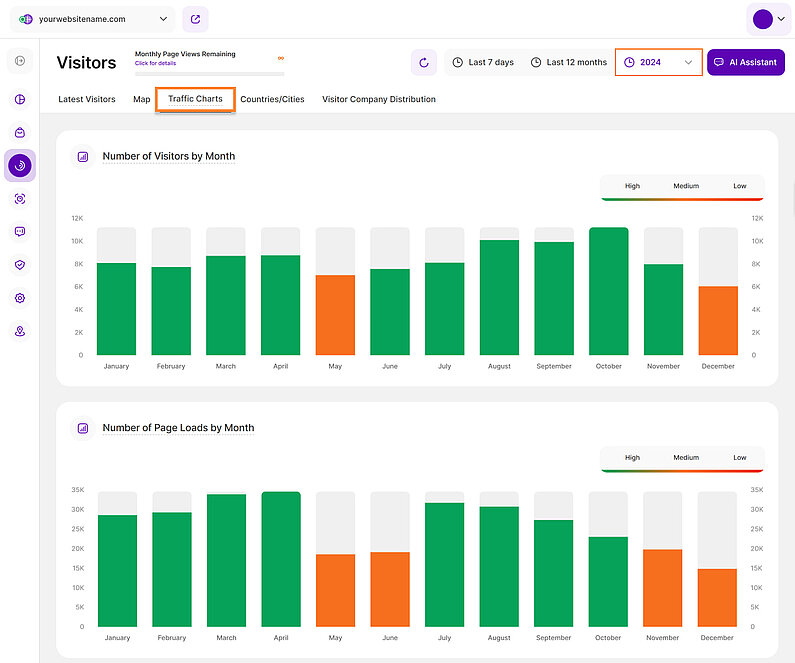Click the 'Click for details' link
The image size is (795, 663).
pos(155,63)
